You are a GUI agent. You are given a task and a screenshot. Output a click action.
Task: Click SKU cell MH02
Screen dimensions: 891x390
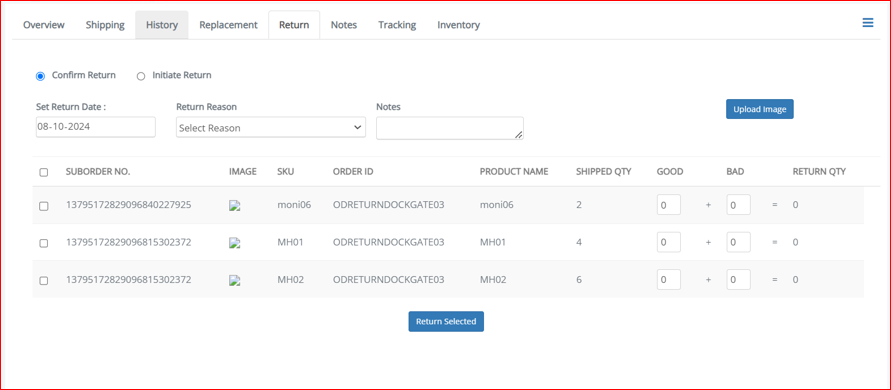[x=290, y=280]
